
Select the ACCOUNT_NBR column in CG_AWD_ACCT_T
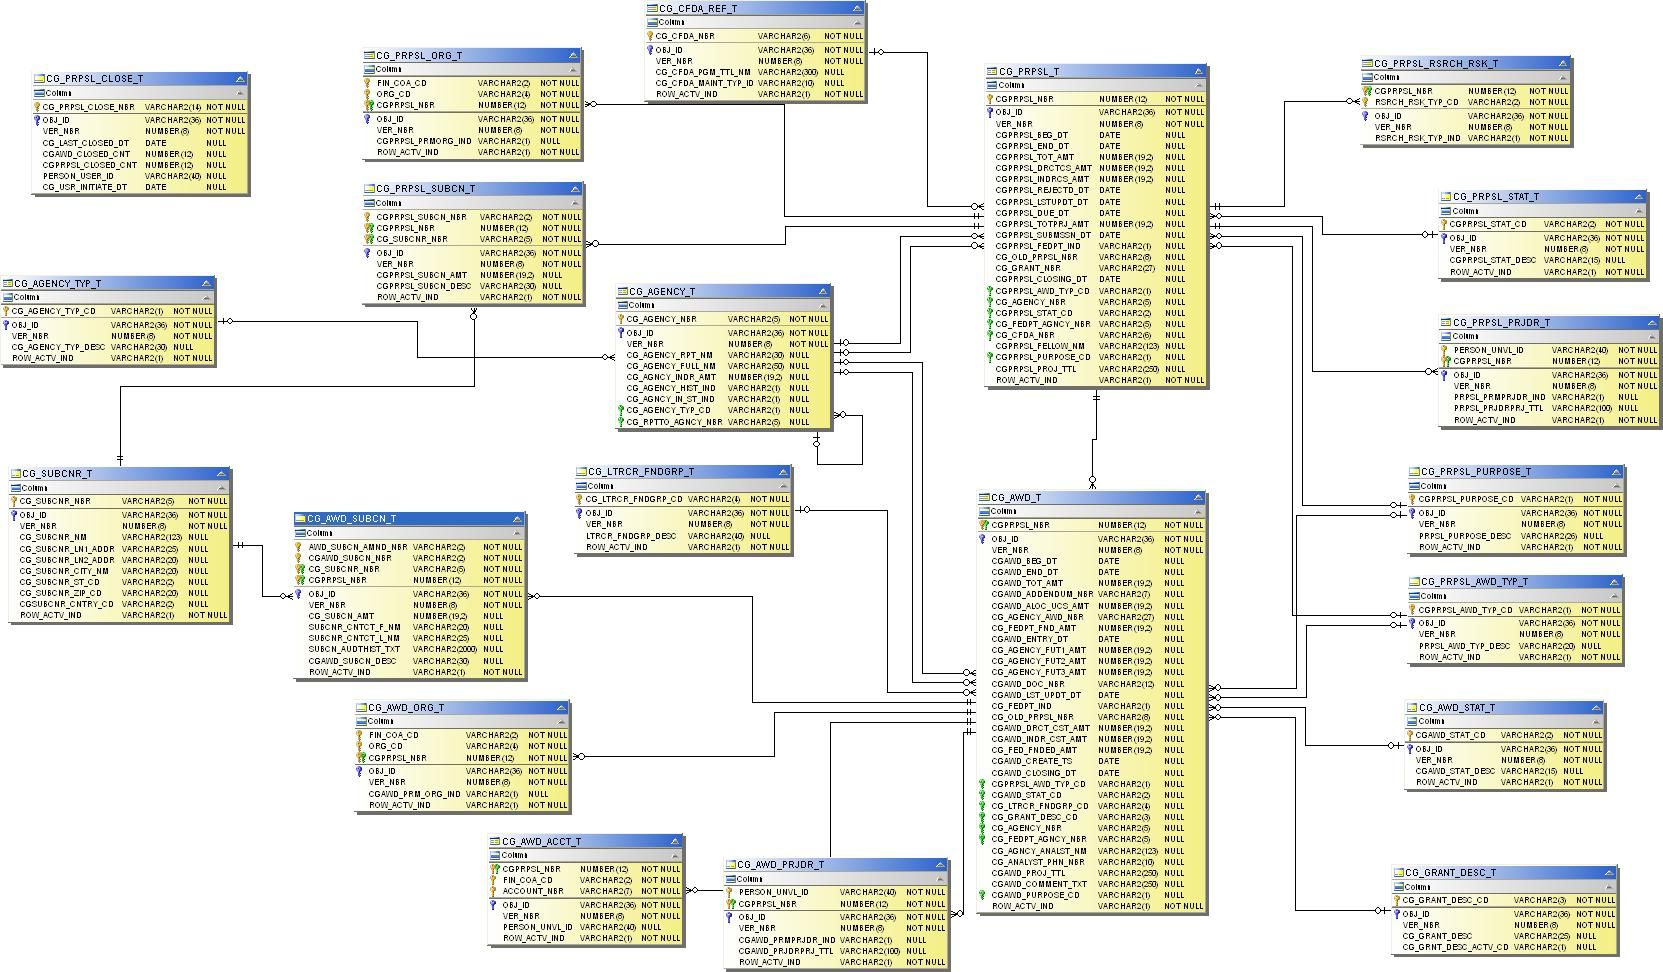pos(587,891)
